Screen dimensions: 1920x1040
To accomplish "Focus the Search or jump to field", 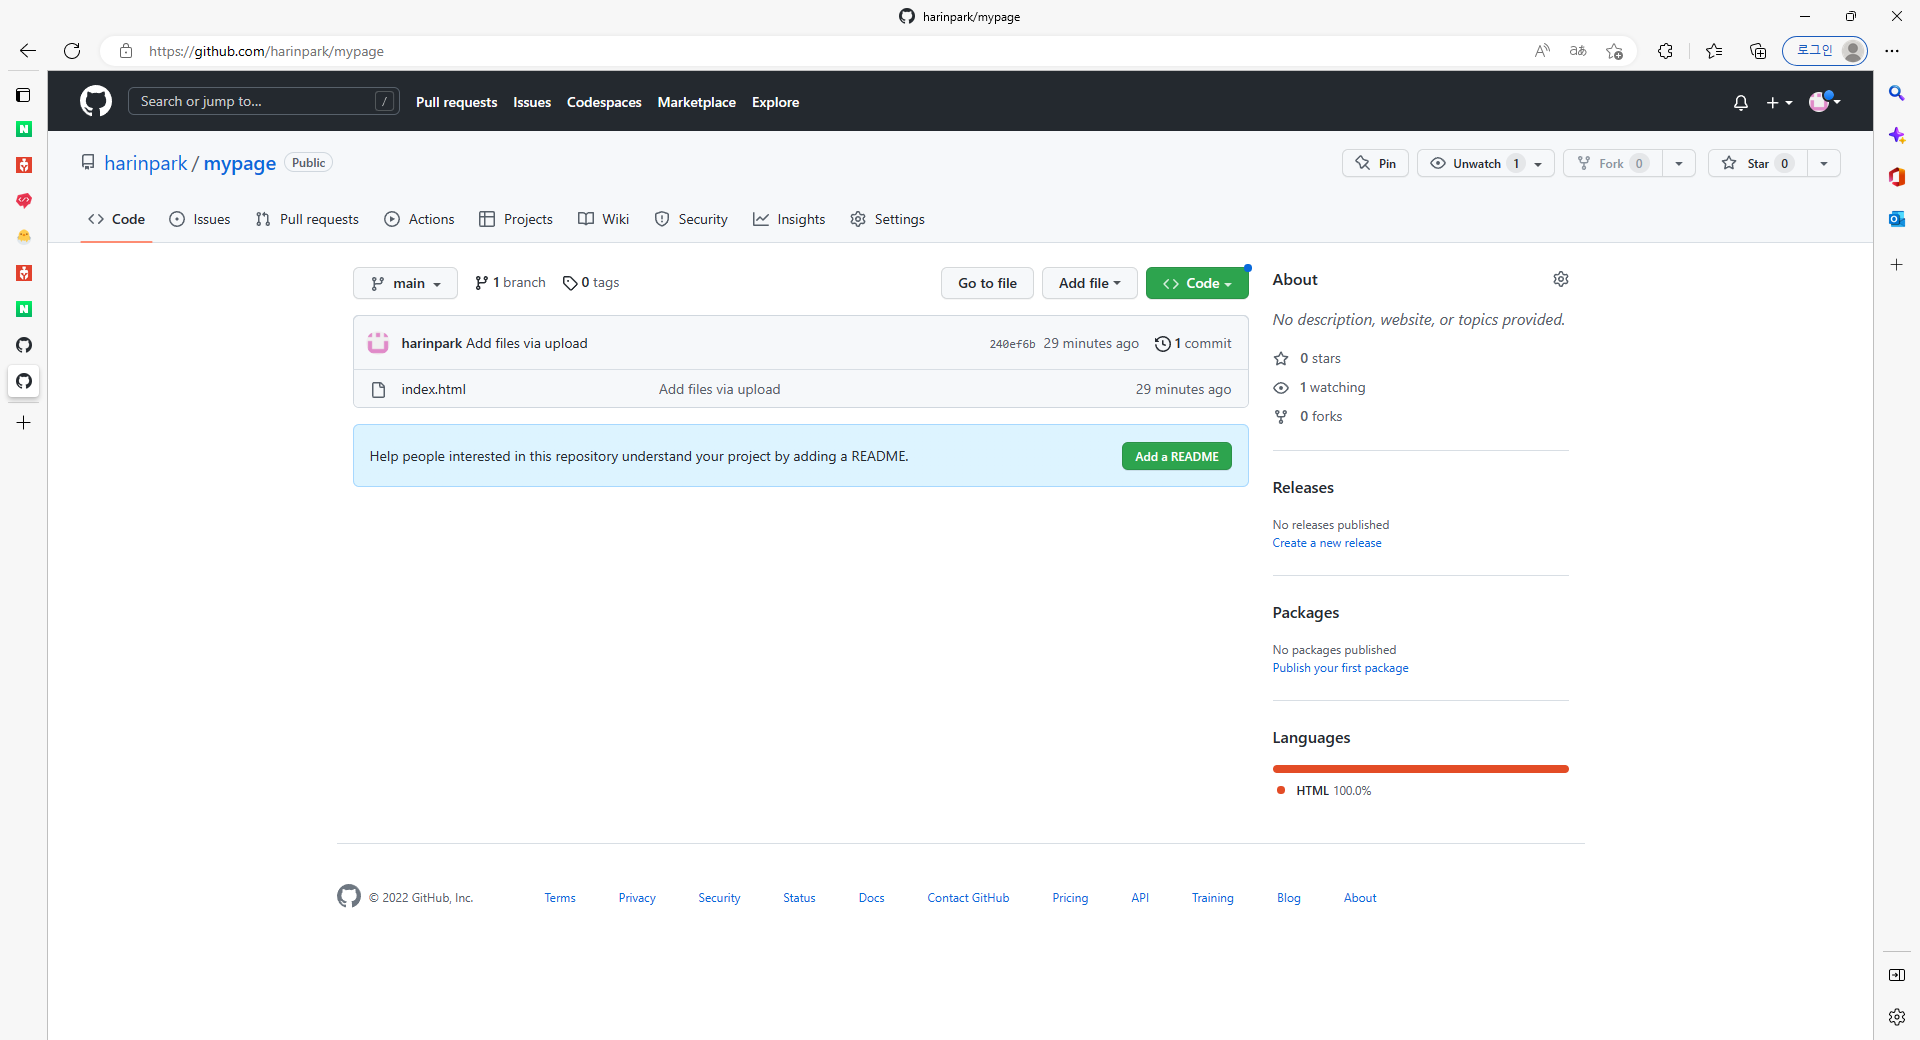I will click(x=264, y=101).
